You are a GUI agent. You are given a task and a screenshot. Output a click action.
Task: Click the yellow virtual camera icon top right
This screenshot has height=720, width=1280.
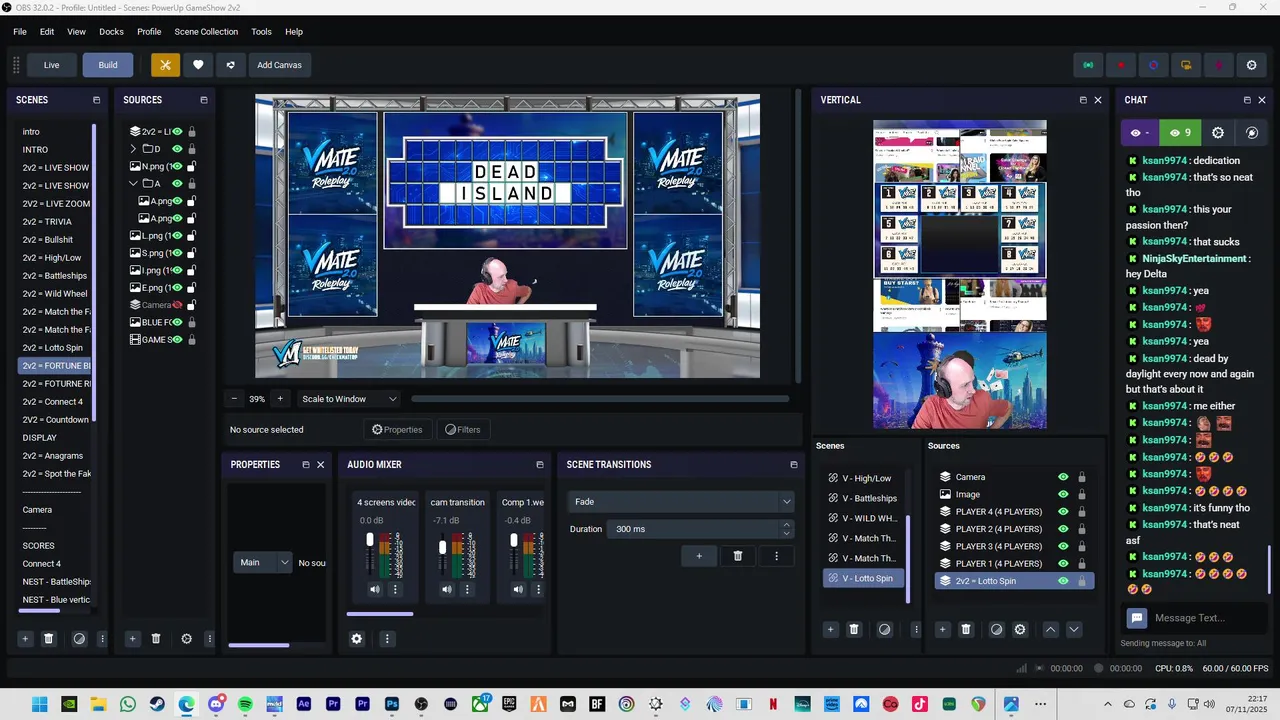(1186, 65)
